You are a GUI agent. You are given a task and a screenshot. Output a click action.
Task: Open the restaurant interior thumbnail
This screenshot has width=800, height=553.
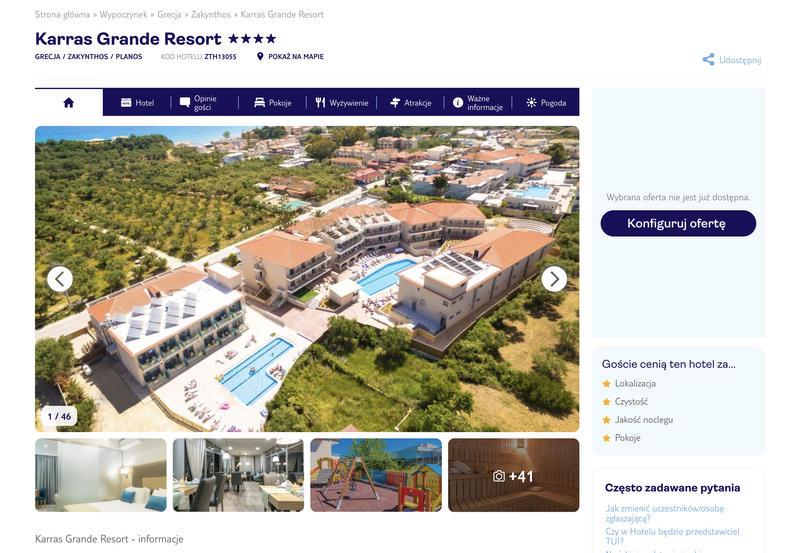click(238, 475)
